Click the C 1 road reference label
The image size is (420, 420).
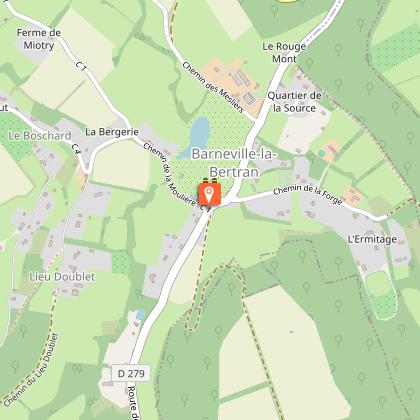point(81,65)
